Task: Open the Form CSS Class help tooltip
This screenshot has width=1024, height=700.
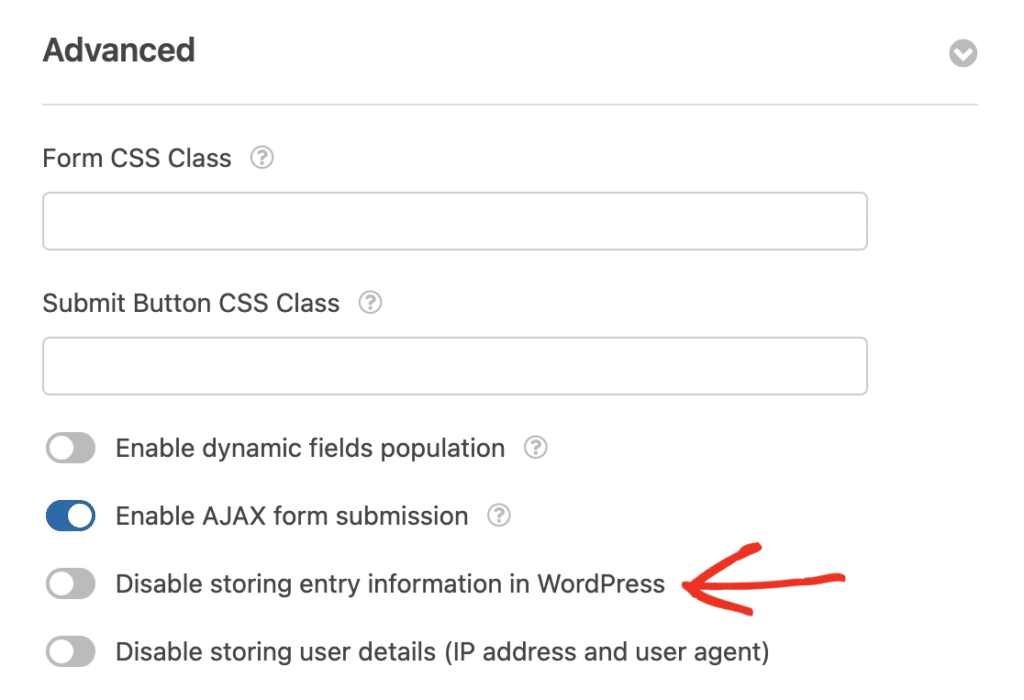Action: [261, 158]
